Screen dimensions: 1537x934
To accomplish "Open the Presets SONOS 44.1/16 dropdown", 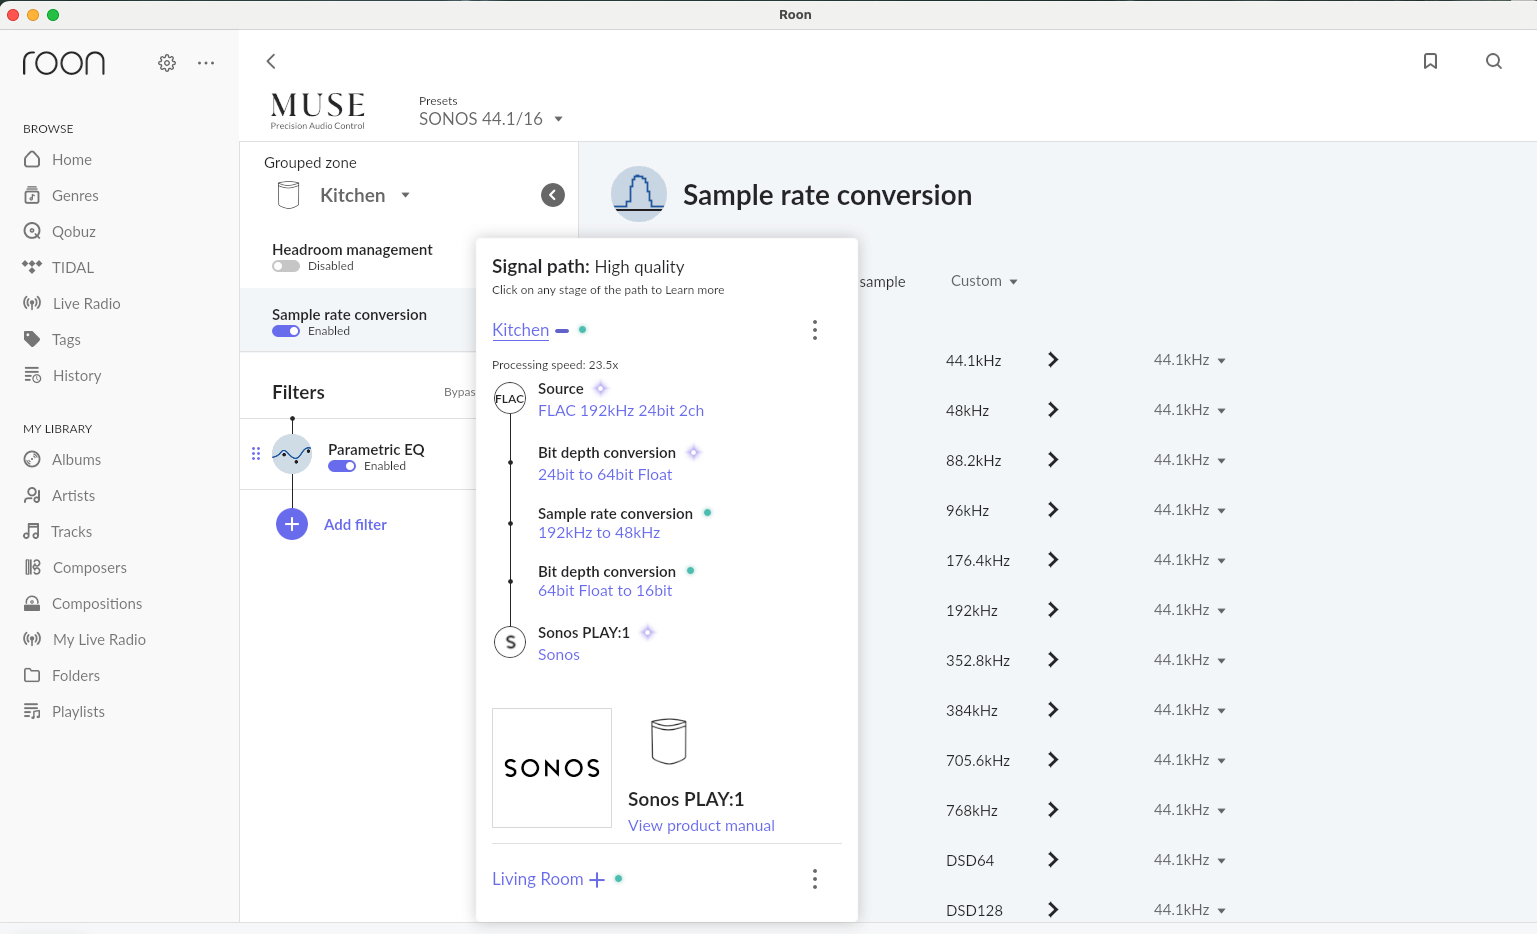I will pos(491,119).
